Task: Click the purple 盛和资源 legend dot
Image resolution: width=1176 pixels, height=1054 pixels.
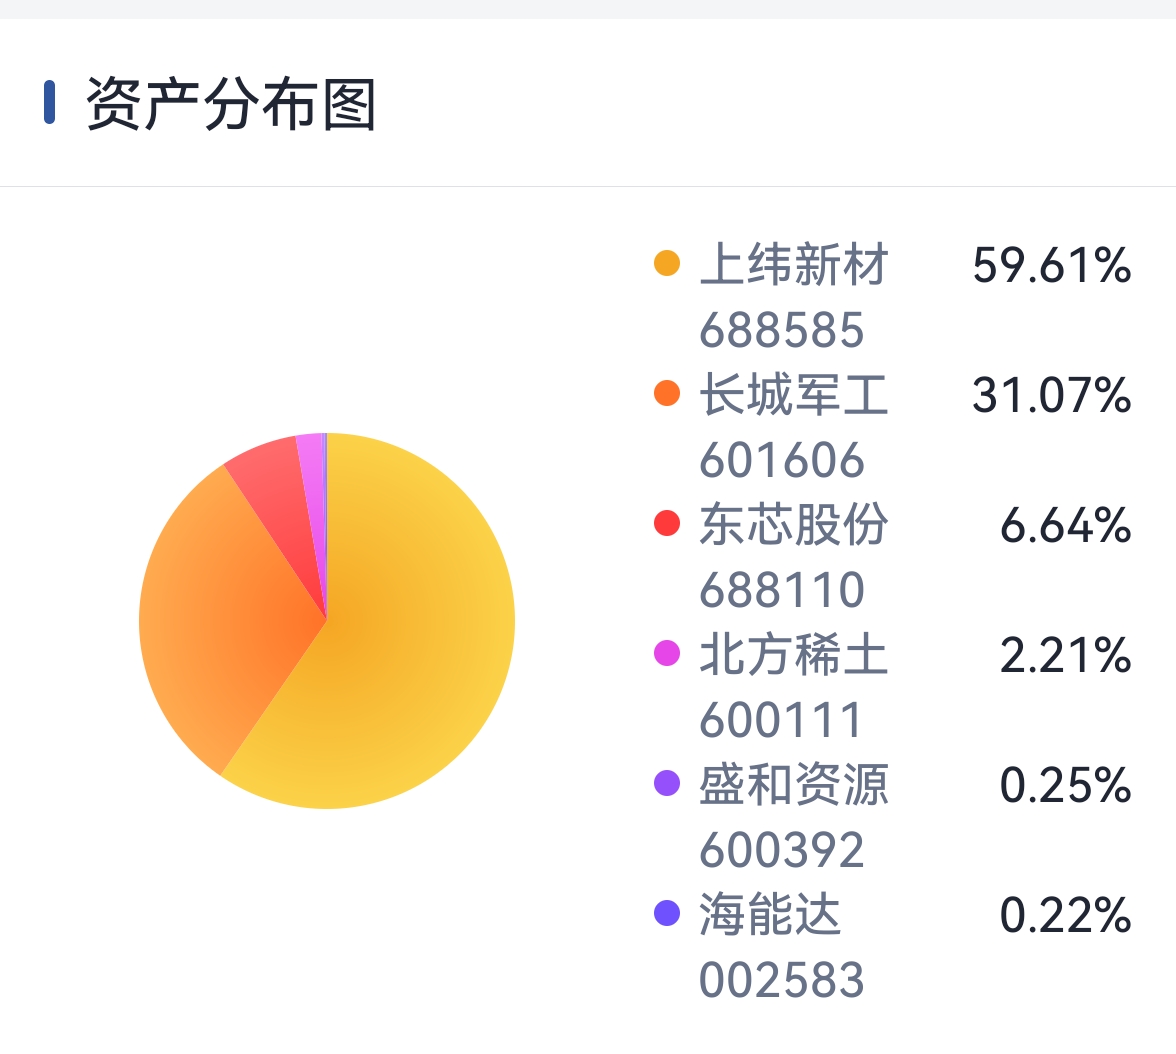Action: (667, 783)
